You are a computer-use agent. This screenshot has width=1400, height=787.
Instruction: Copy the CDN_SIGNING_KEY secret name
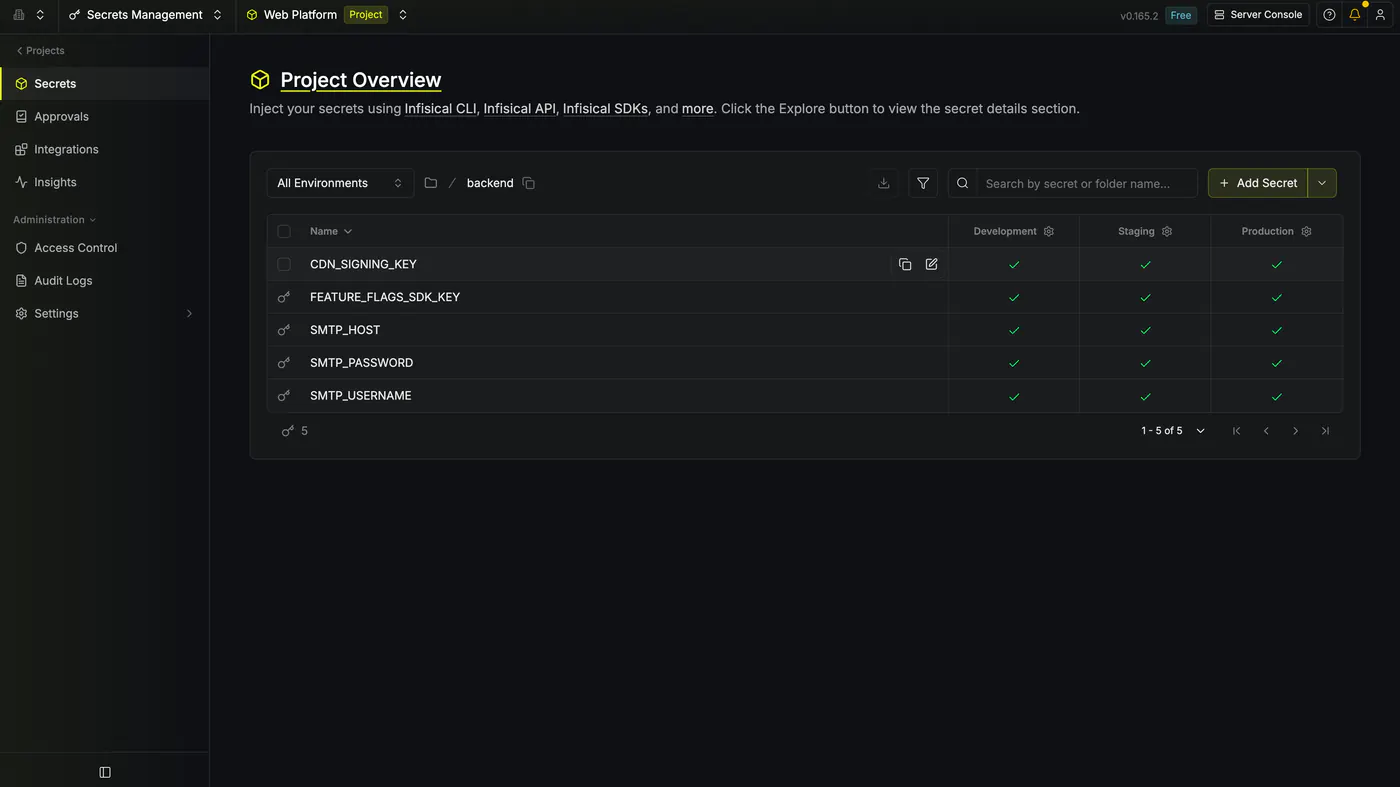point(905,264)
